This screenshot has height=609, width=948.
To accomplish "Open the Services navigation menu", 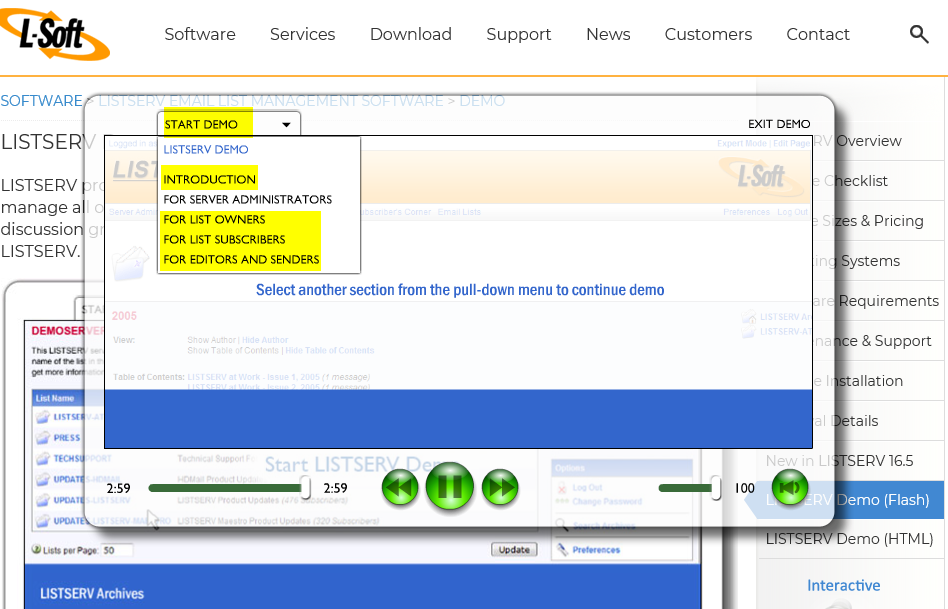I will (x=302, y=34).
